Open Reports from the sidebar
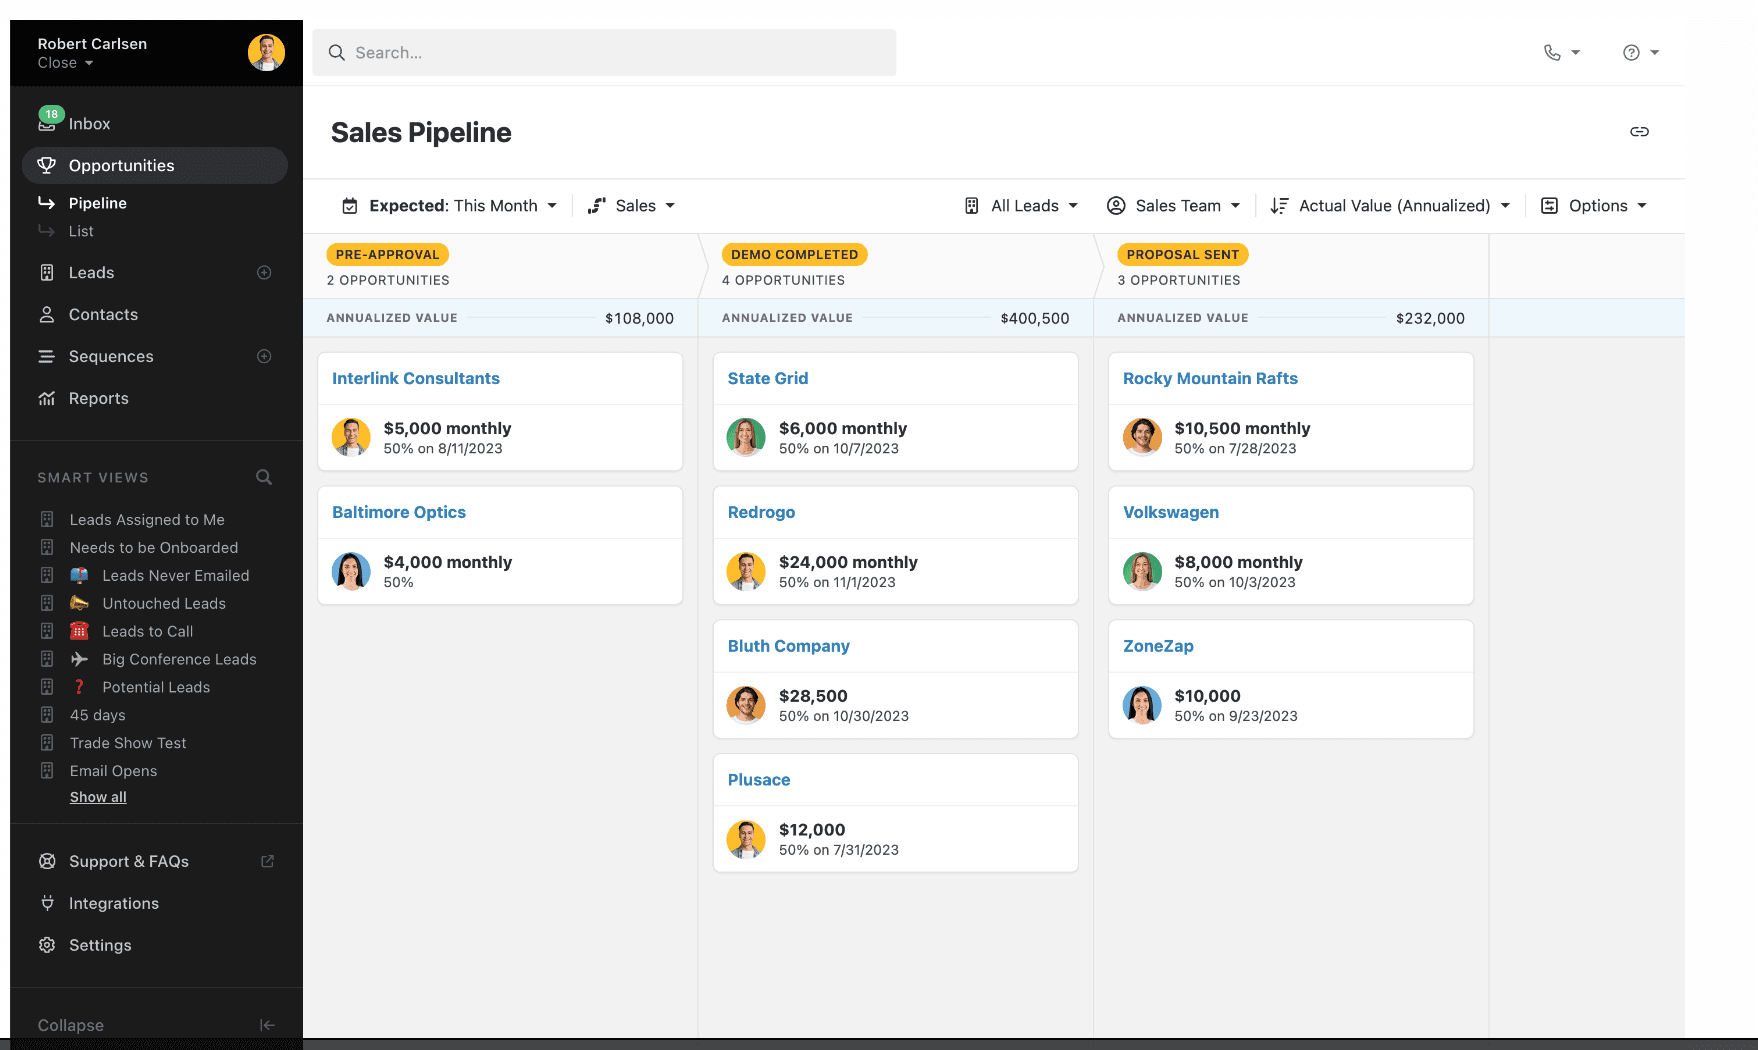Image resolution: width=1758 pixels, height=1050 pixels. click(97, 398)
